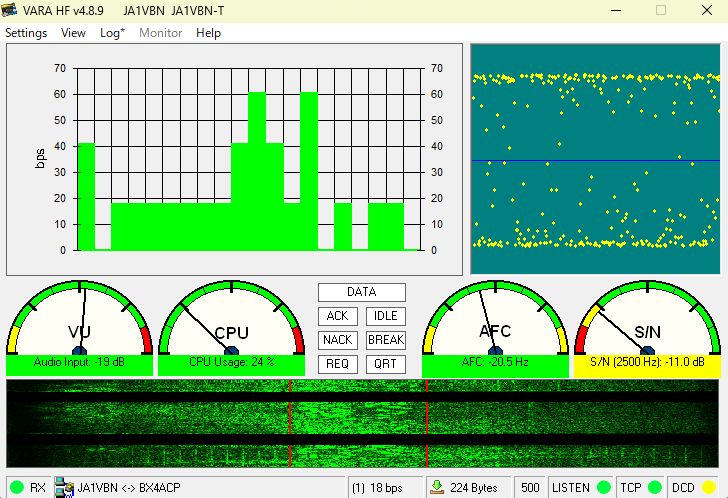The width and height of the screenshot is (728, 498).
Task: Click the waterfall spectrum display
Action: coord(362,423)
